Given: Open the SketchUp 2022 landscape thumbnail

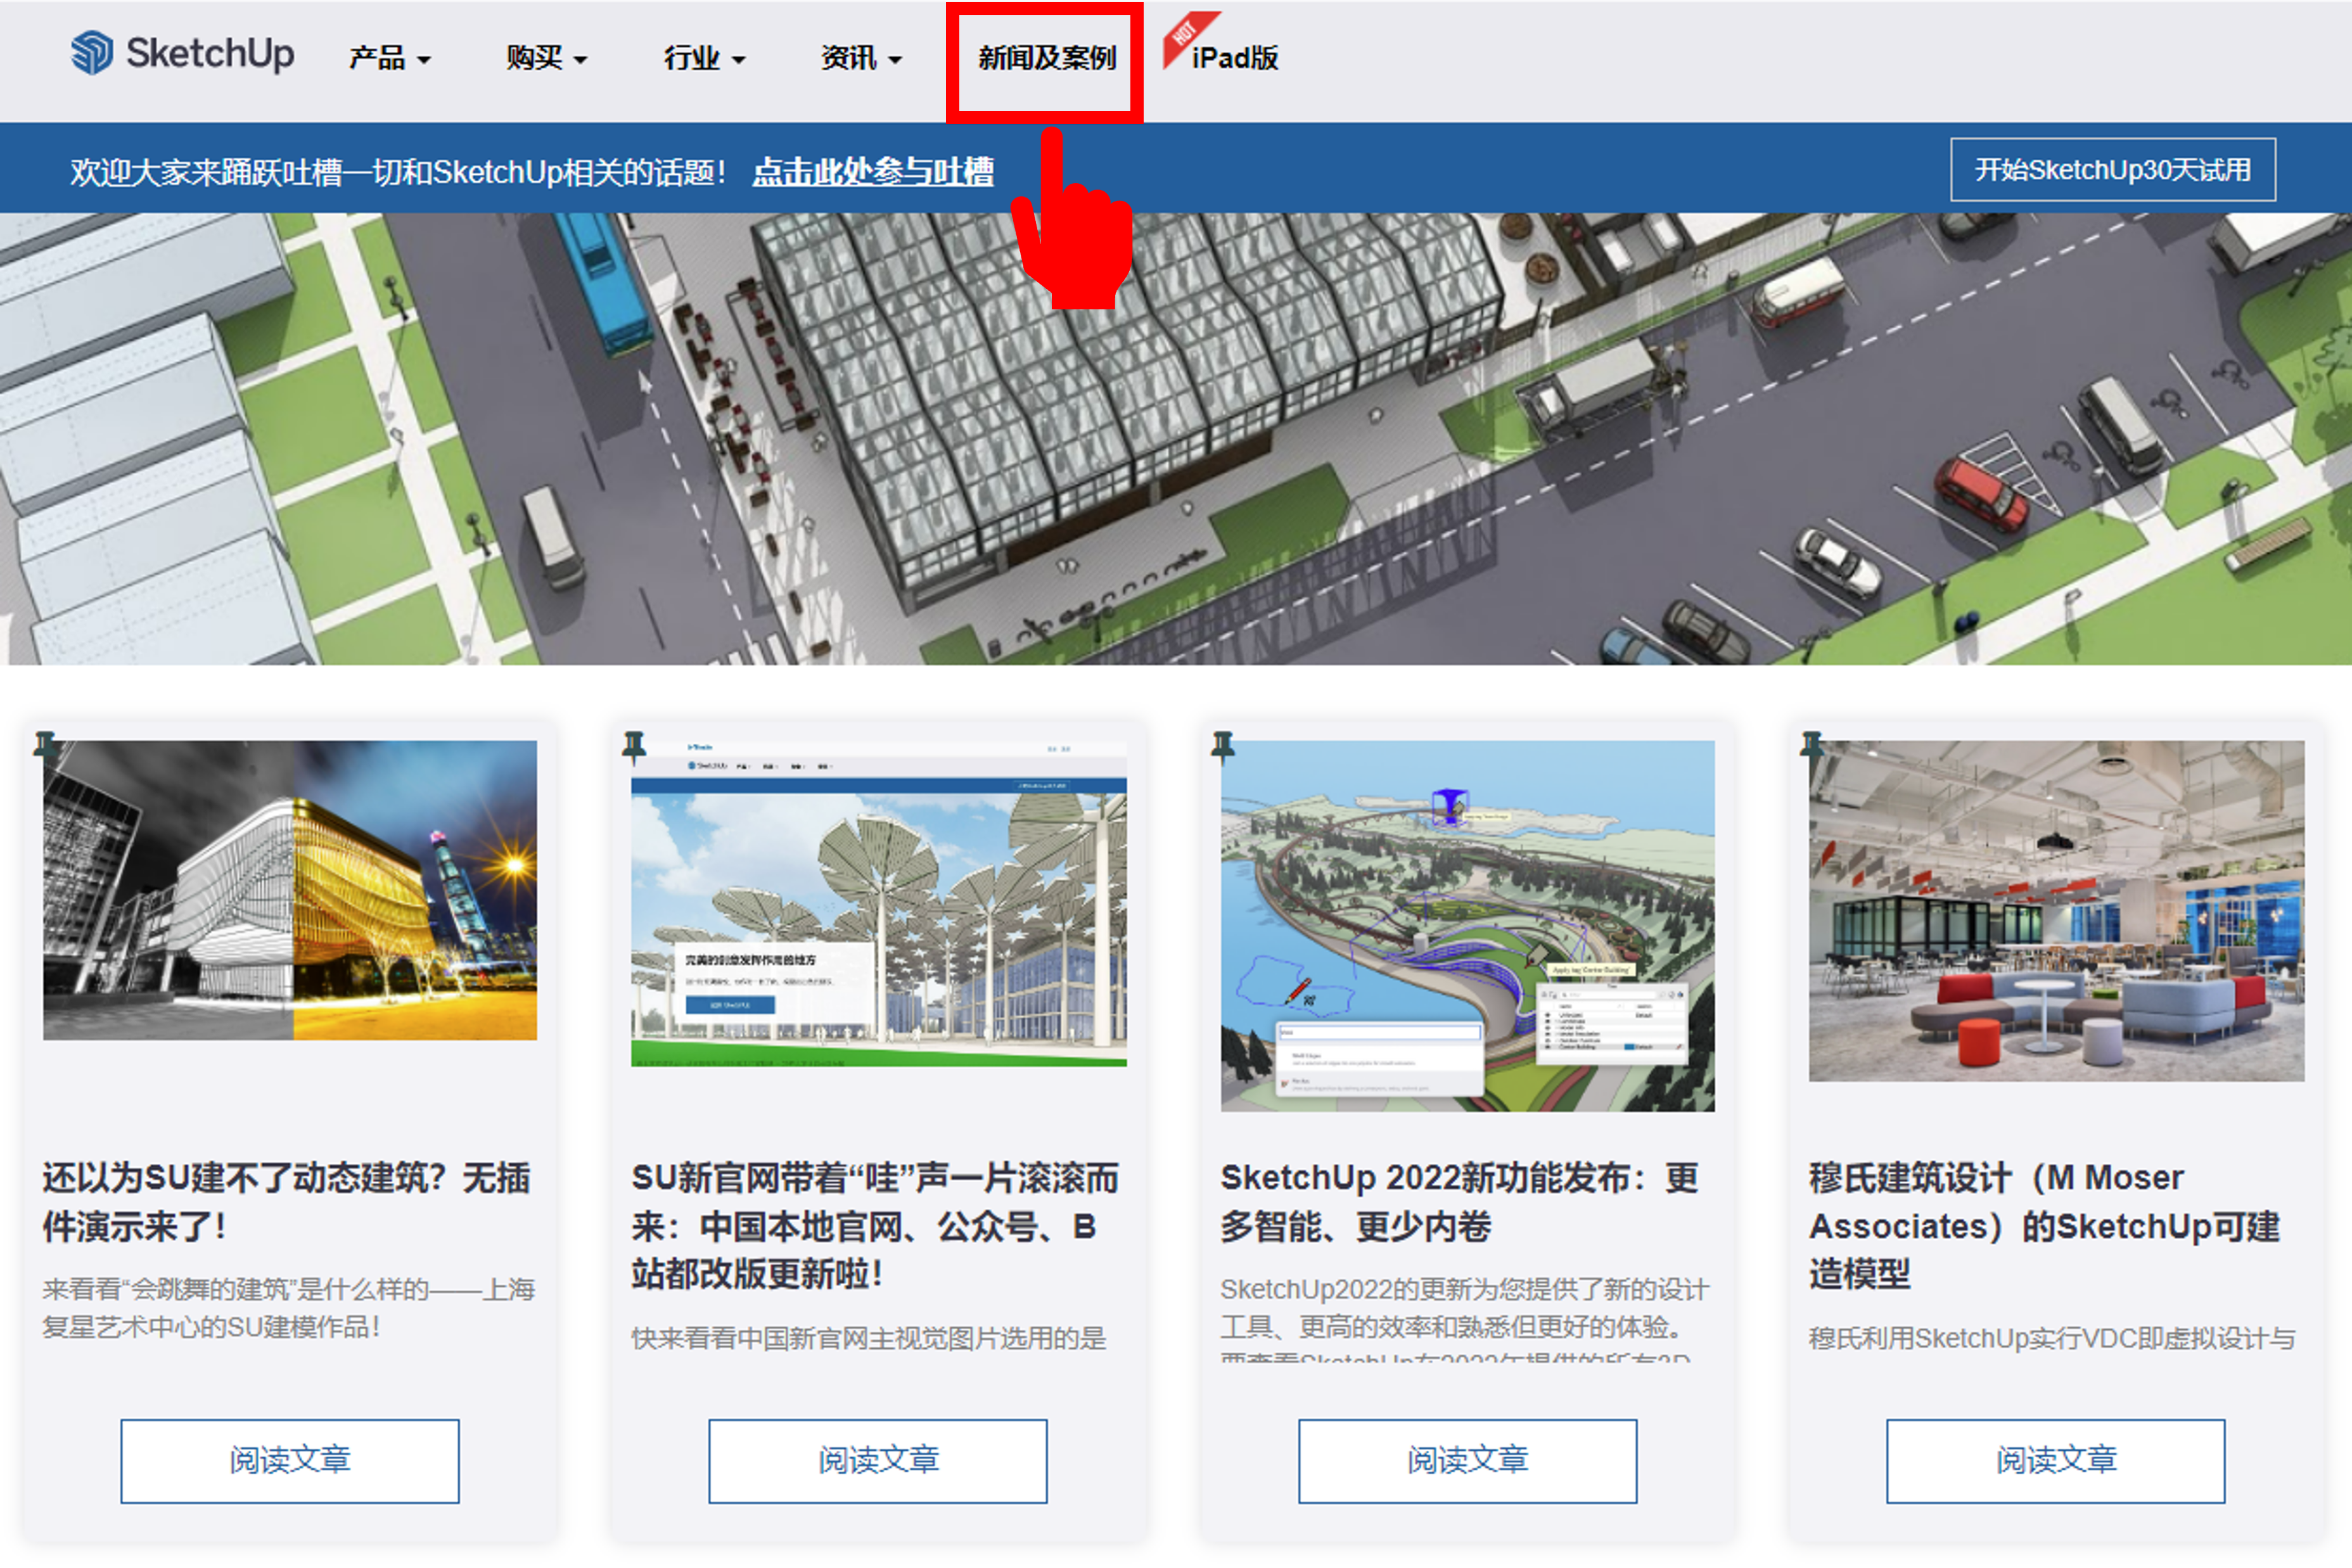Looking at the screenshot, I should point(1468,926).
